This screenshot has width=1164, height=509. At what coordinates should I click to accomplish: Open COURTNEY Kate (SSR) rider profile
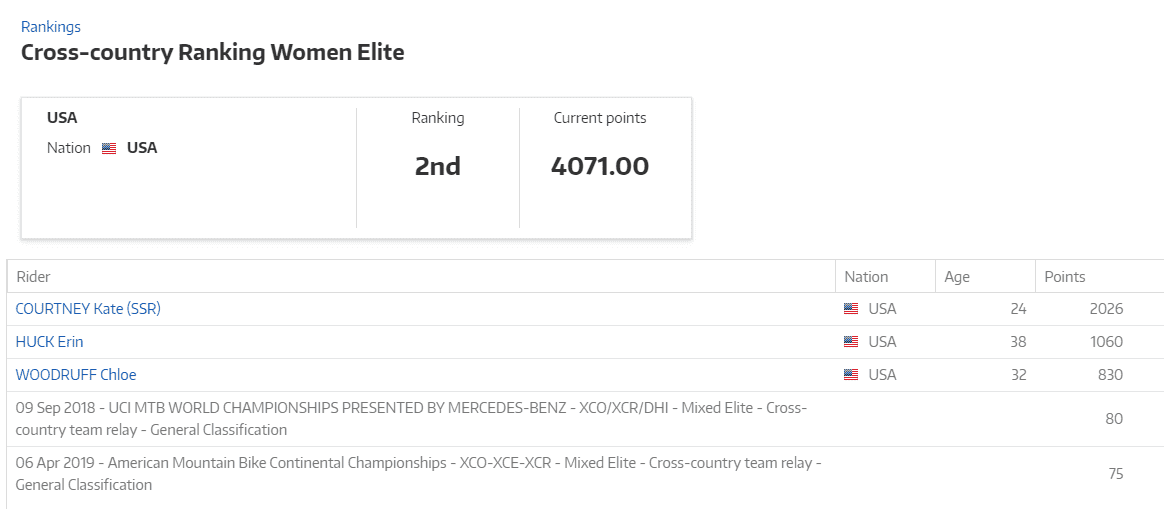88,309
